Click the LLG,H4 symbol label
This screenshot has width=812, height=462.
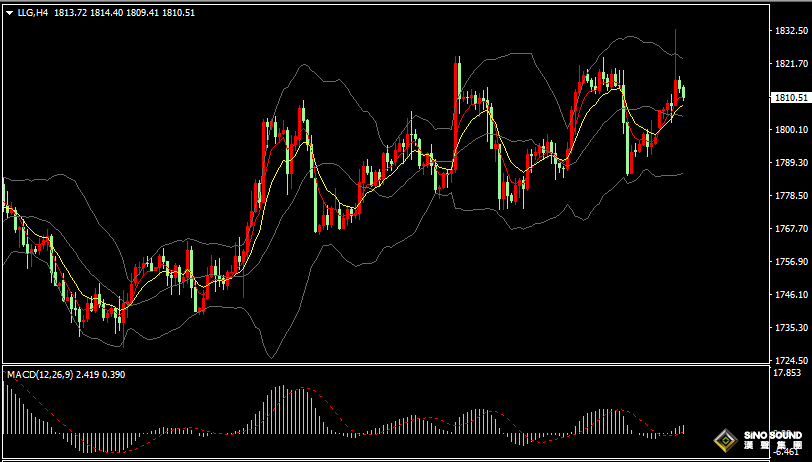32,13
